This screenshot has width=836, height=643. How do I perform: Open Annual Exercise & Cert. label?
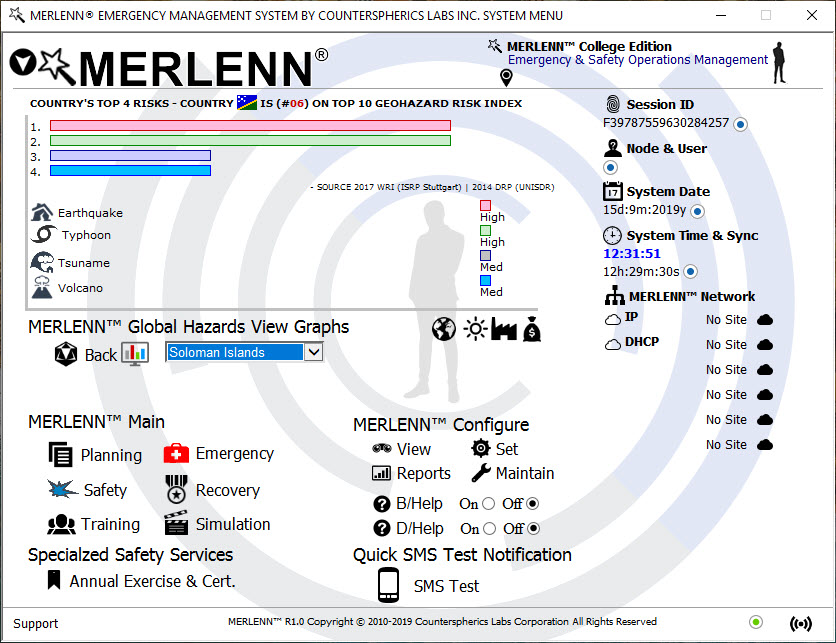(x=152, y=581)
